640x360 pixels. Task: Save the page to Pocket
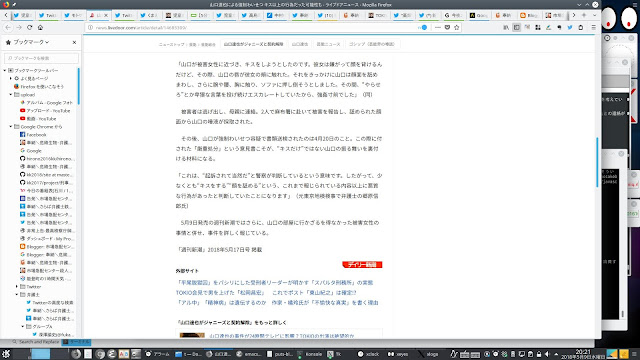click(x=447, y=27)
